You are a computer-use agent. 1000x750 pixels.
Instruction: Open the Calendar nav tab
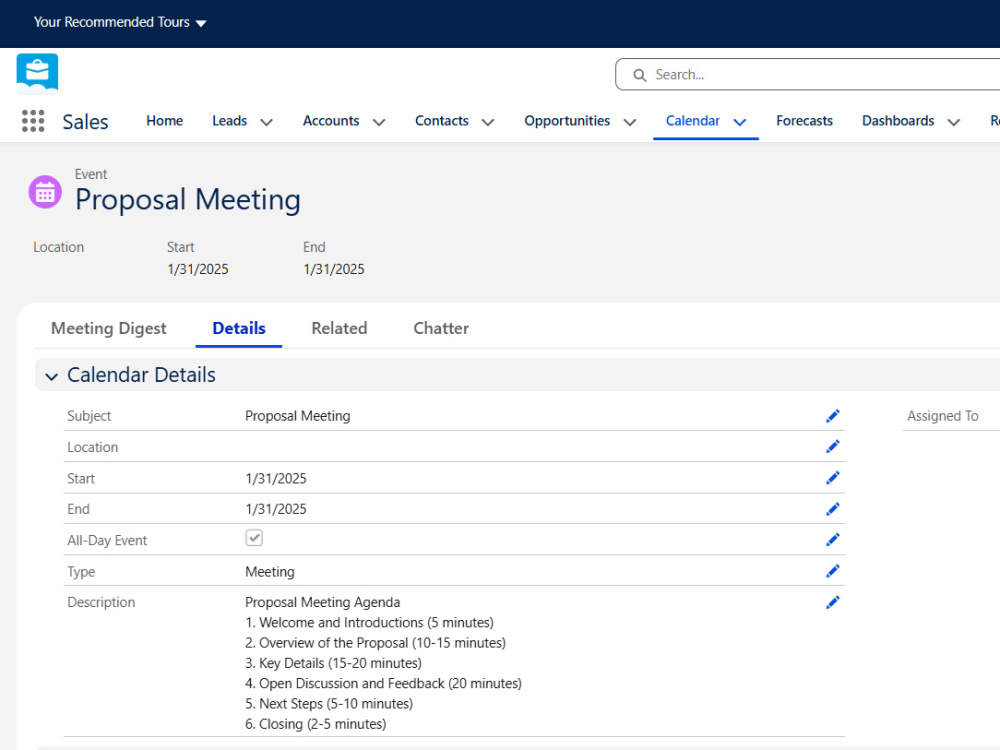point(693,121)
